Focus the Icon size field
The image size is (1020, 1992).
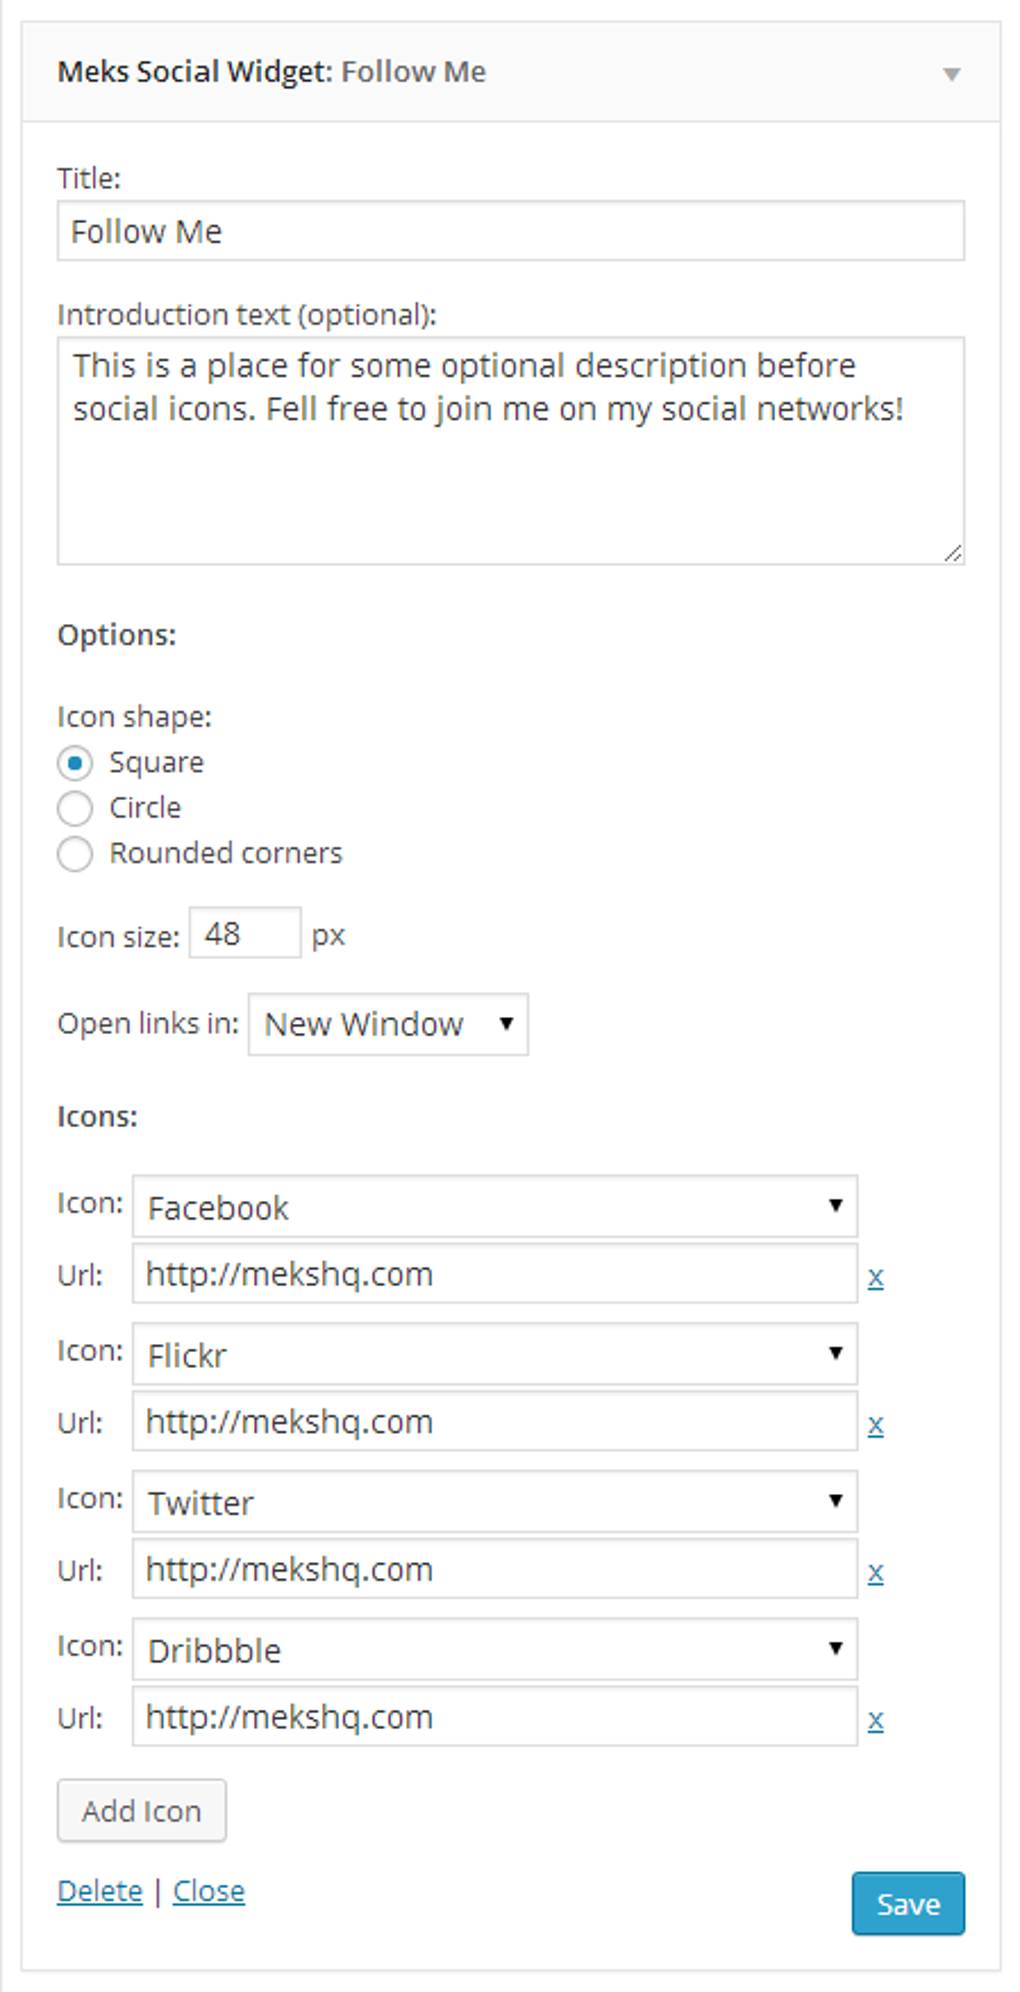coord(244,934)
